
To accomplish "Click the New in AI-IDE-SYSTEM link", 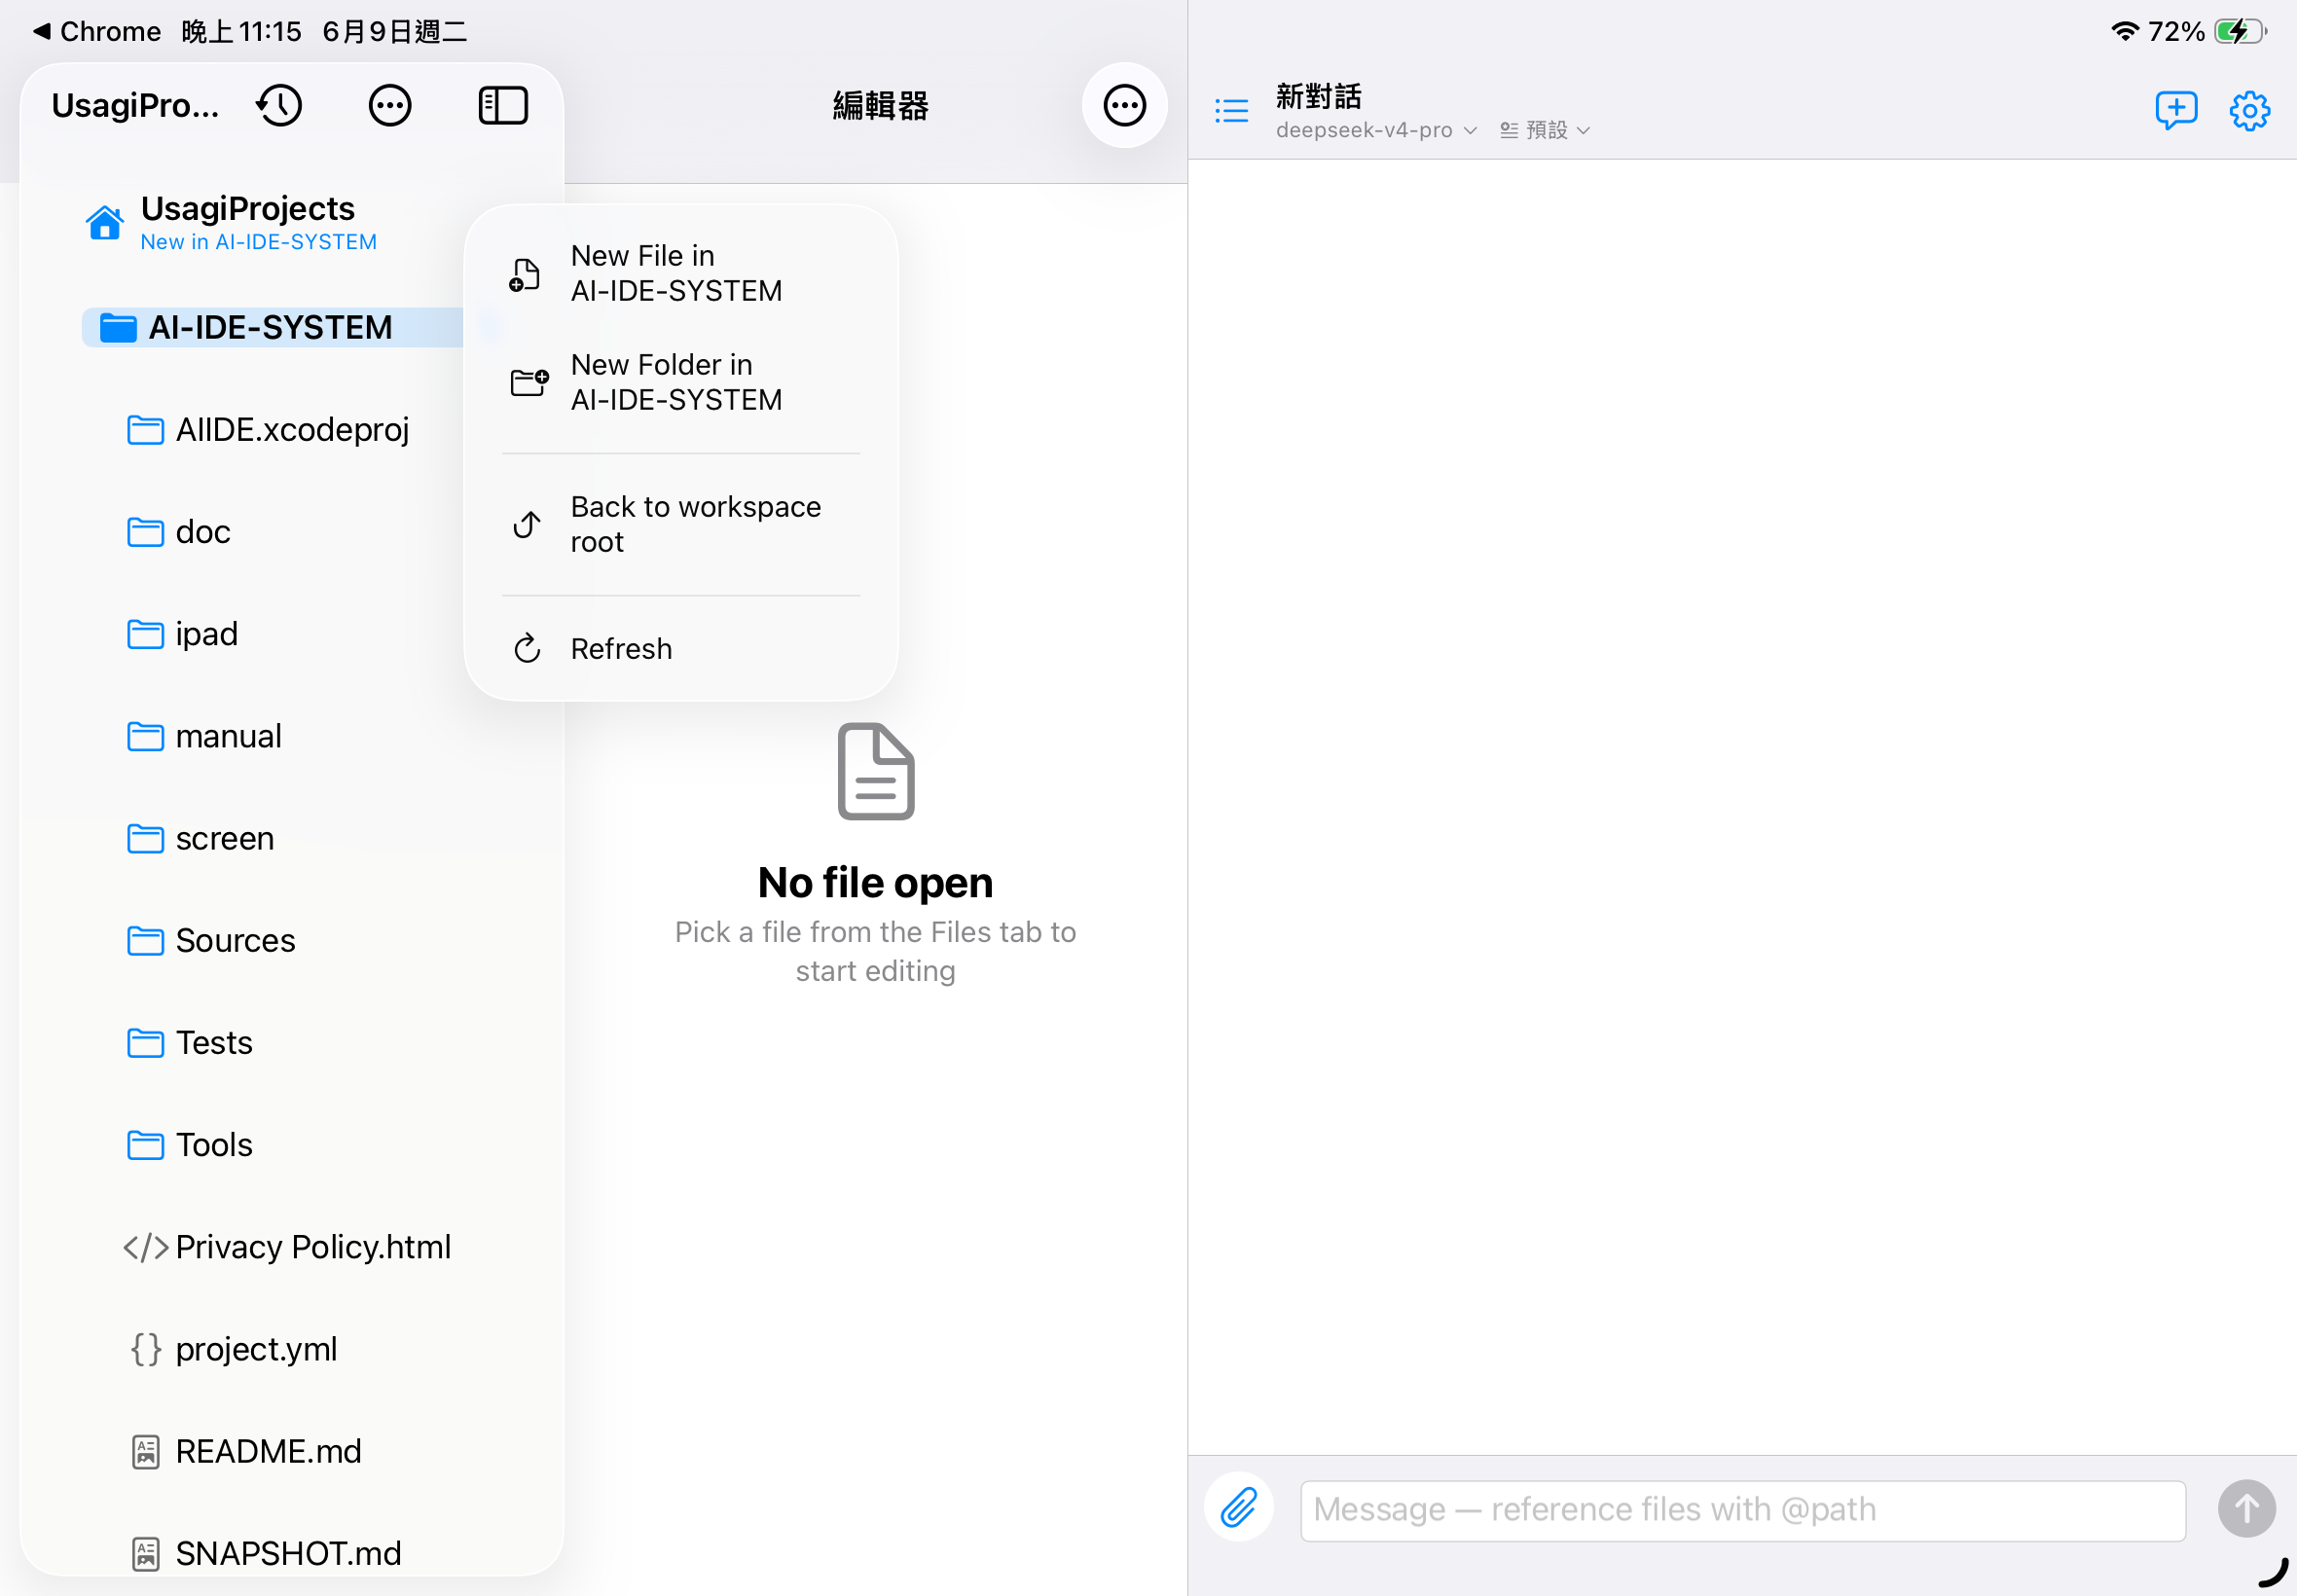I will [x=258, y=242].
